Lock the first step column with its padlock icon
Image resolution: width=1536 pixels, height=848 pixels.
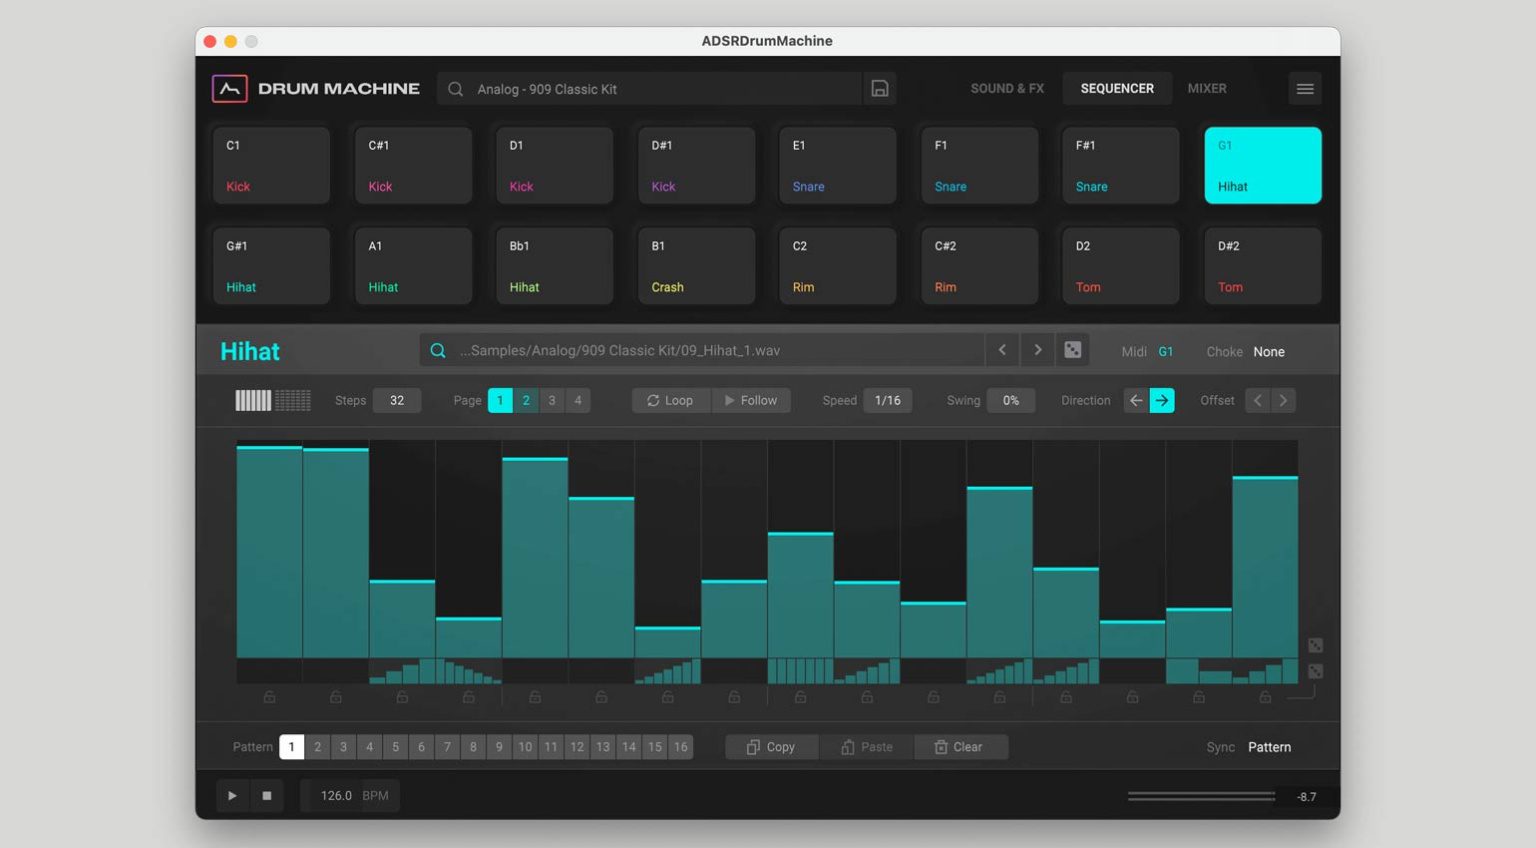pyautogui.click(x=269, y=696)
